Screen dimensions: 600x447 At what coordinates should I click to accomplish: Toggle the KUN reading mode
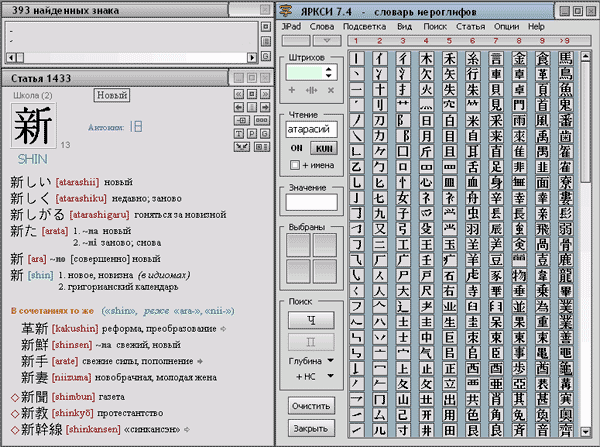pyautogui.click(x=324, y=148)
